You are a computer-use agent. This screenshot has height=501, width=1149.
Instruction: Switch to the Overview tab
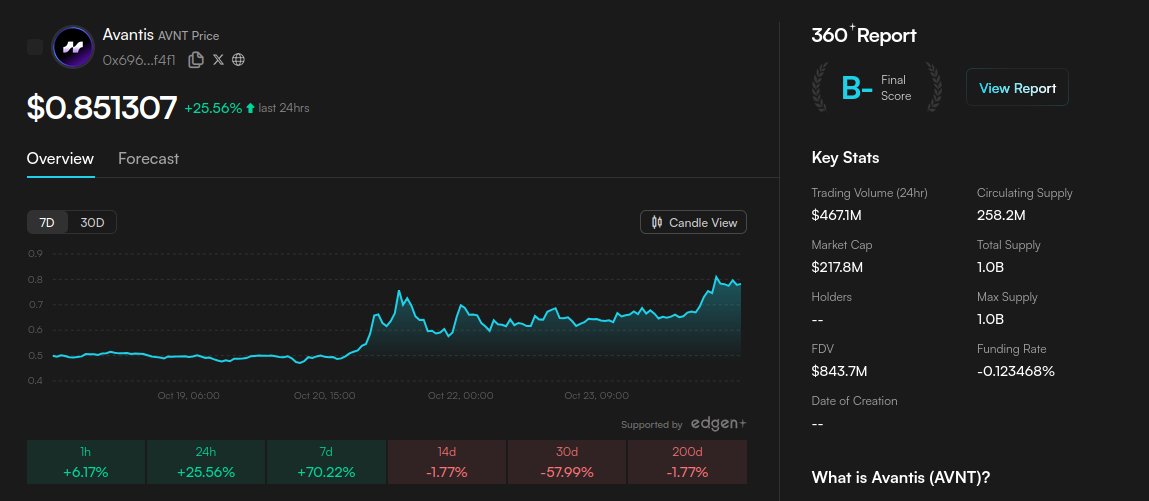[60, 158]
